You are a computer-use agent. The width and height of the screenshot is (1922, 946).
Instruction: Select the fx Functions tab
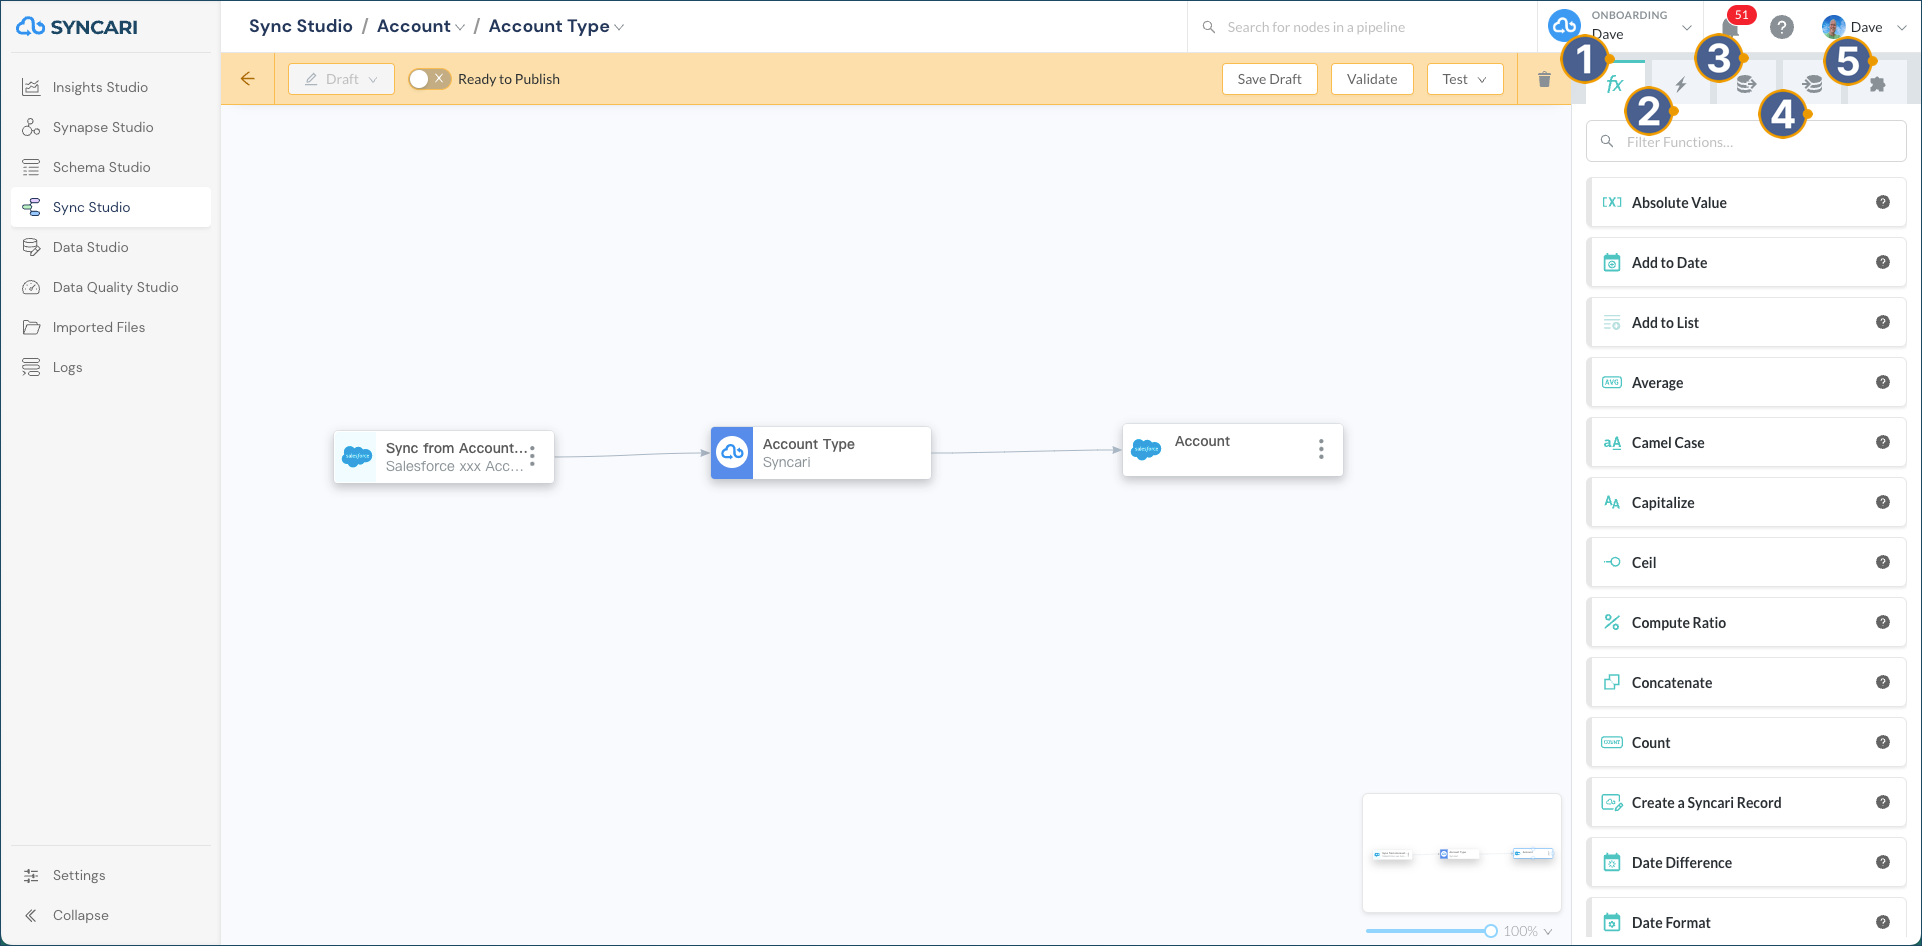click(1614, 84)
